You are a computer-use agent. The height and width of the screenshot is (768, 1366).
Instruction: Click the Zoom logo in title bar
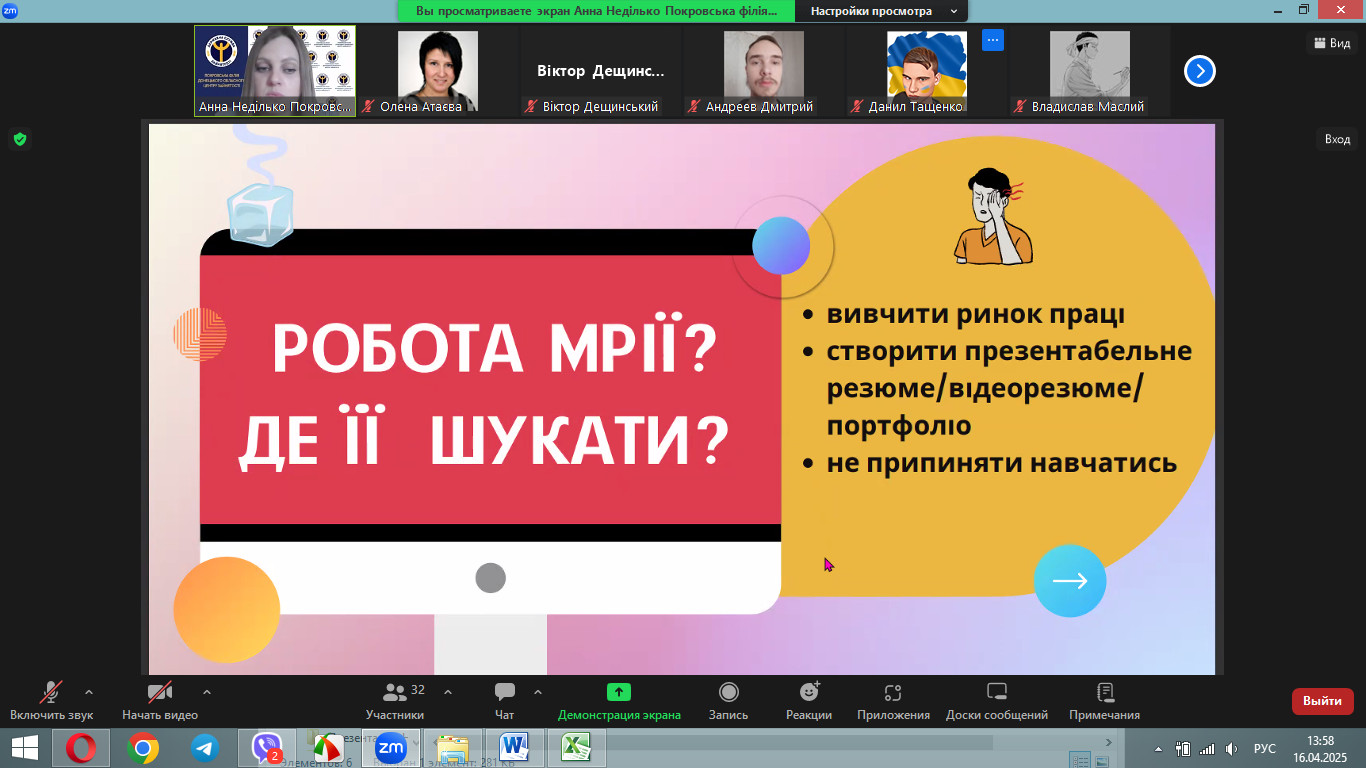[x=10, y=10]
